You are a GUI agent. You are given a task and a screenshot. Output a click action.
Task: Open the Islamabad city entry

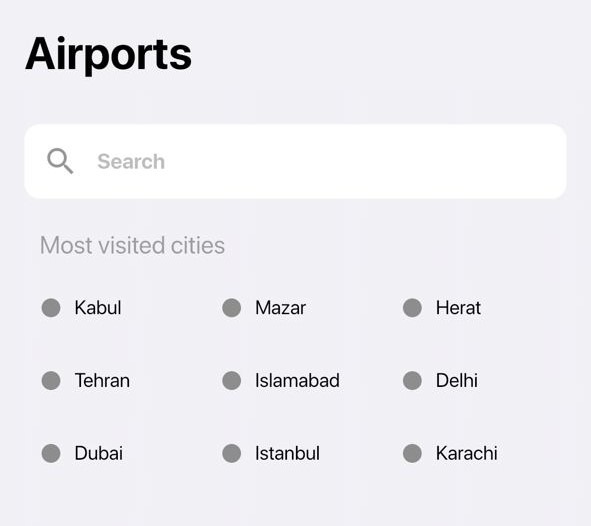297,381
